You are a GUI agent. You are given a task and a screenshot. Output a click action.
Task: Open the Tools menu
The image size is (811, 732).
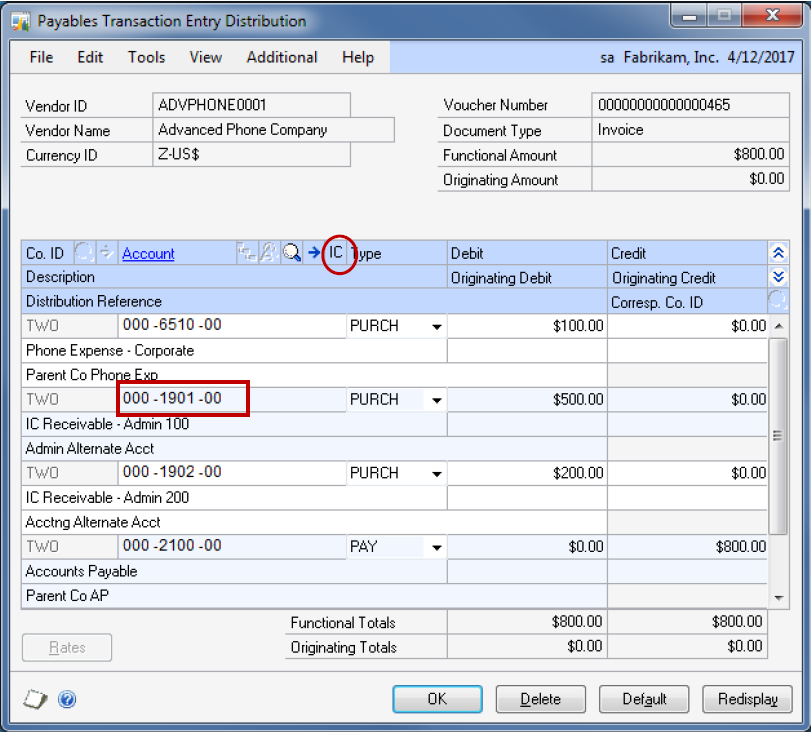pos(146,57)
